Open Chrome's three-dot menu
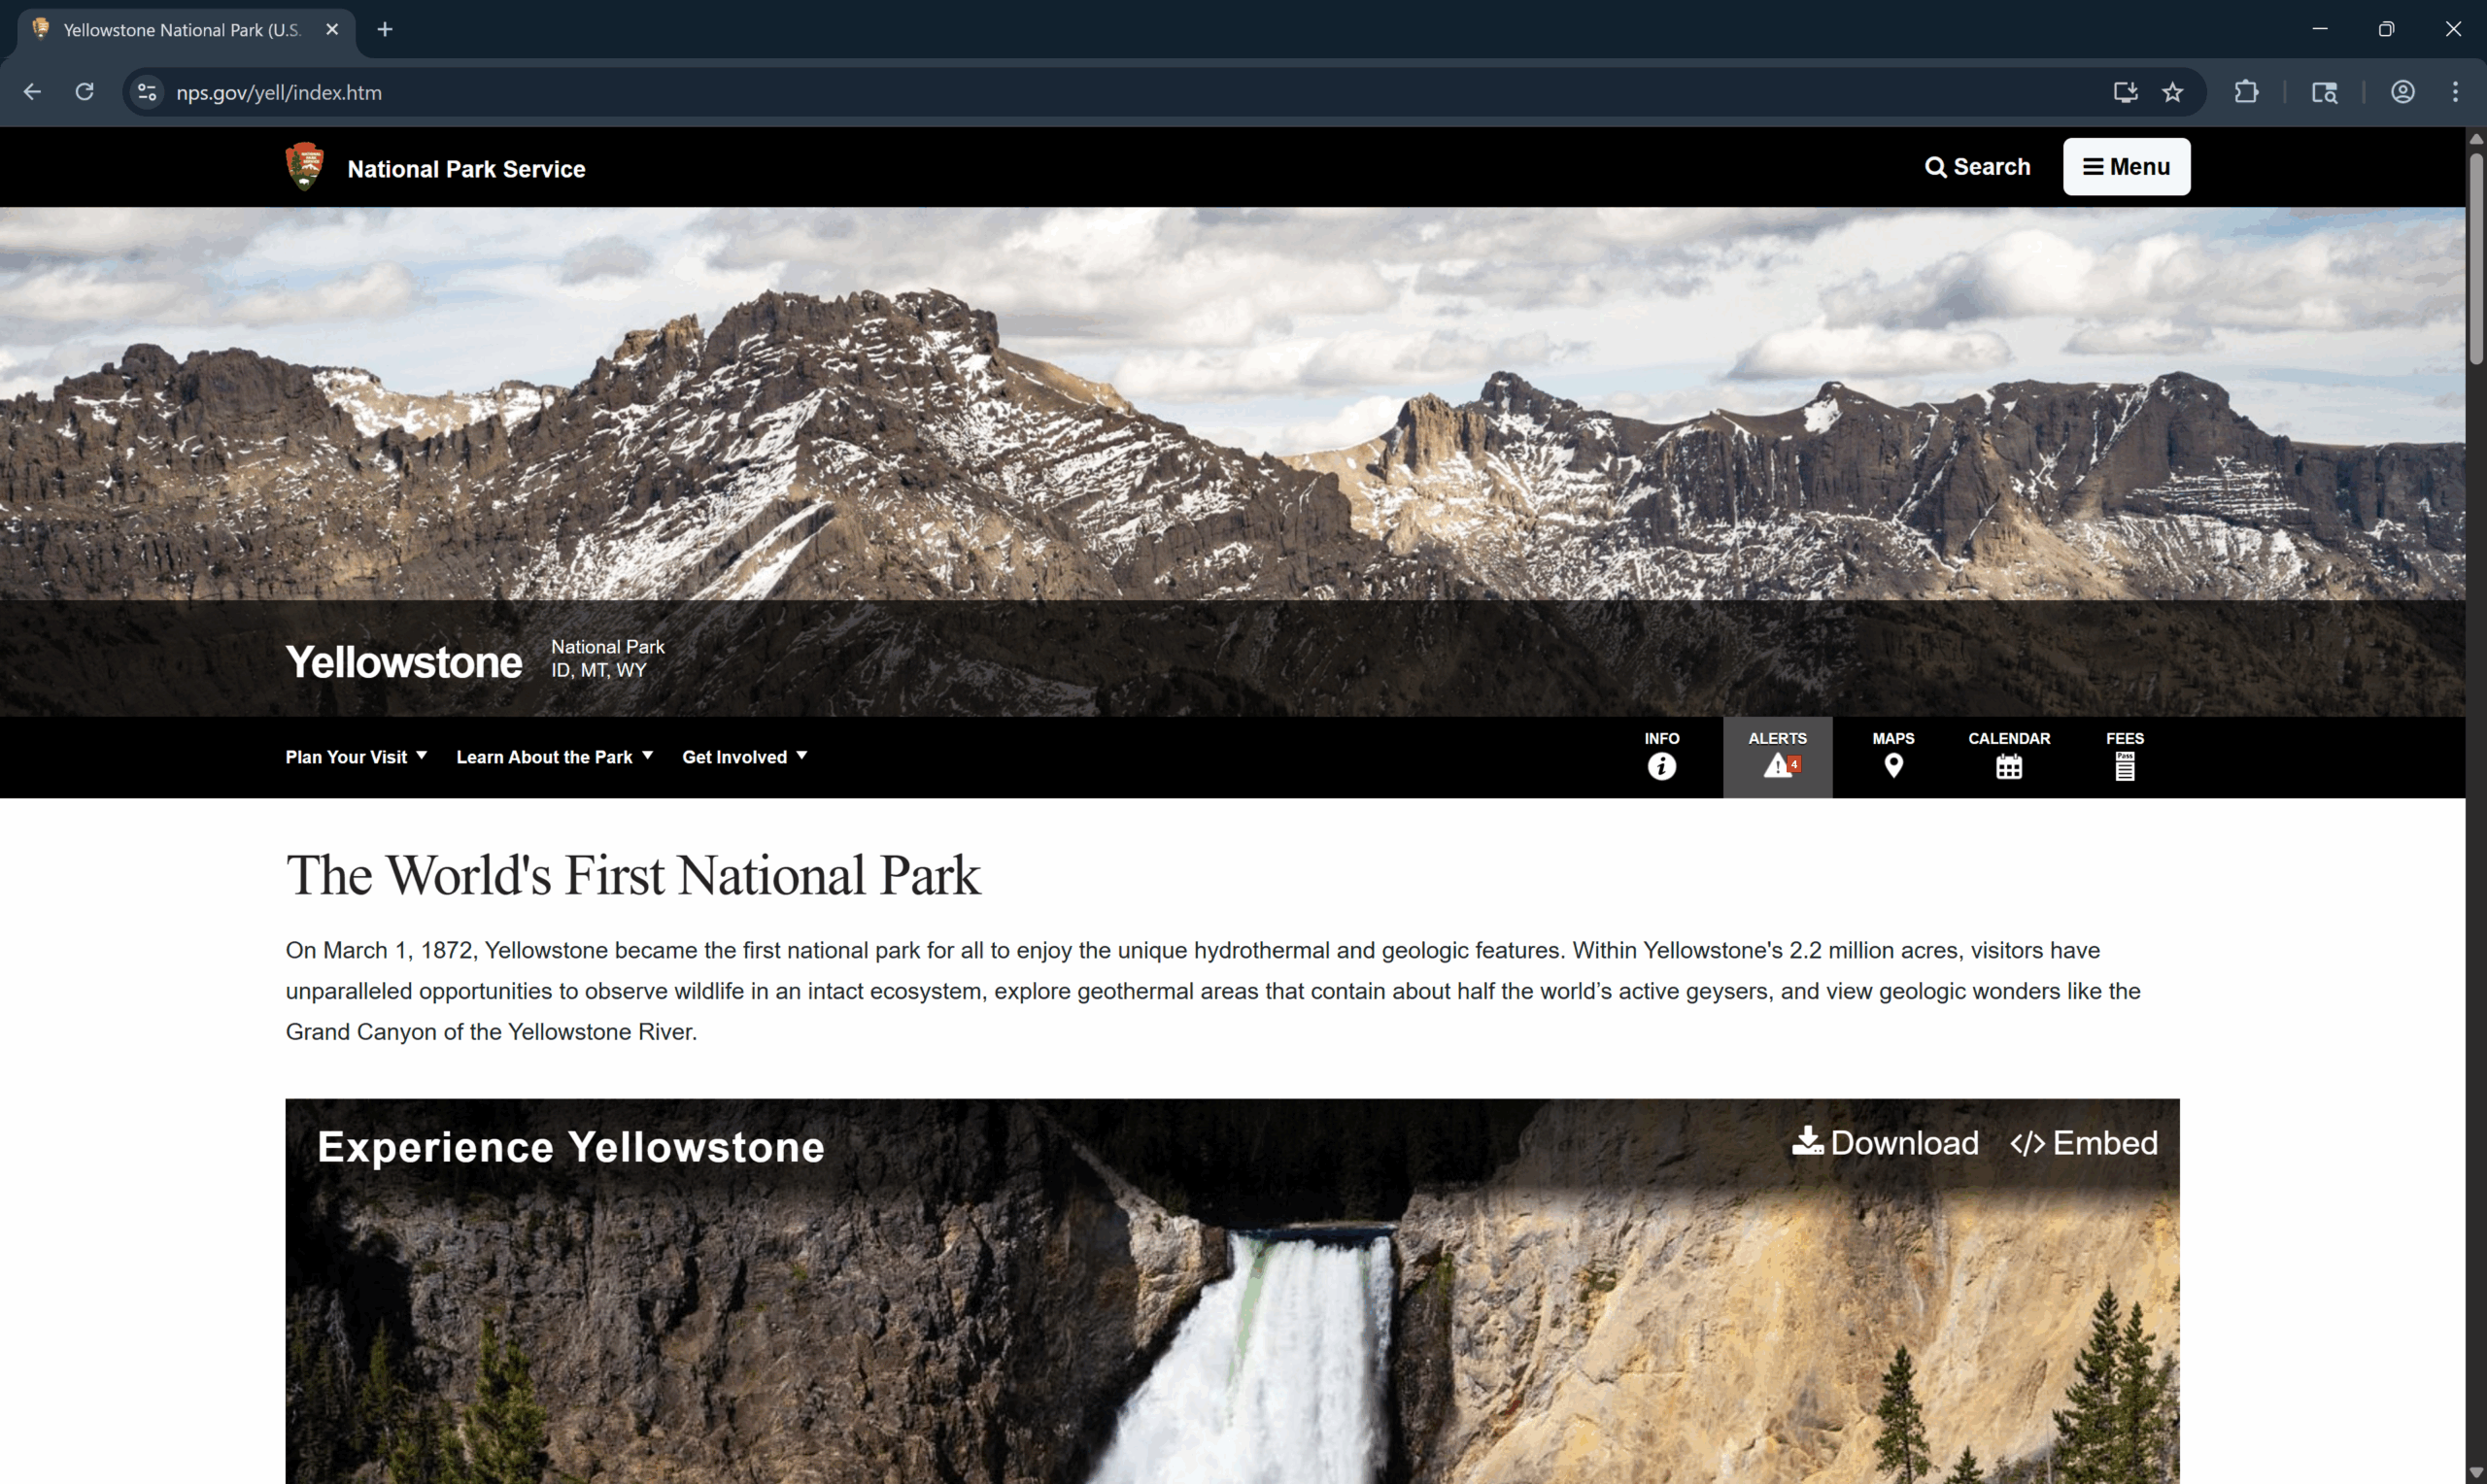 [2455, 92]
